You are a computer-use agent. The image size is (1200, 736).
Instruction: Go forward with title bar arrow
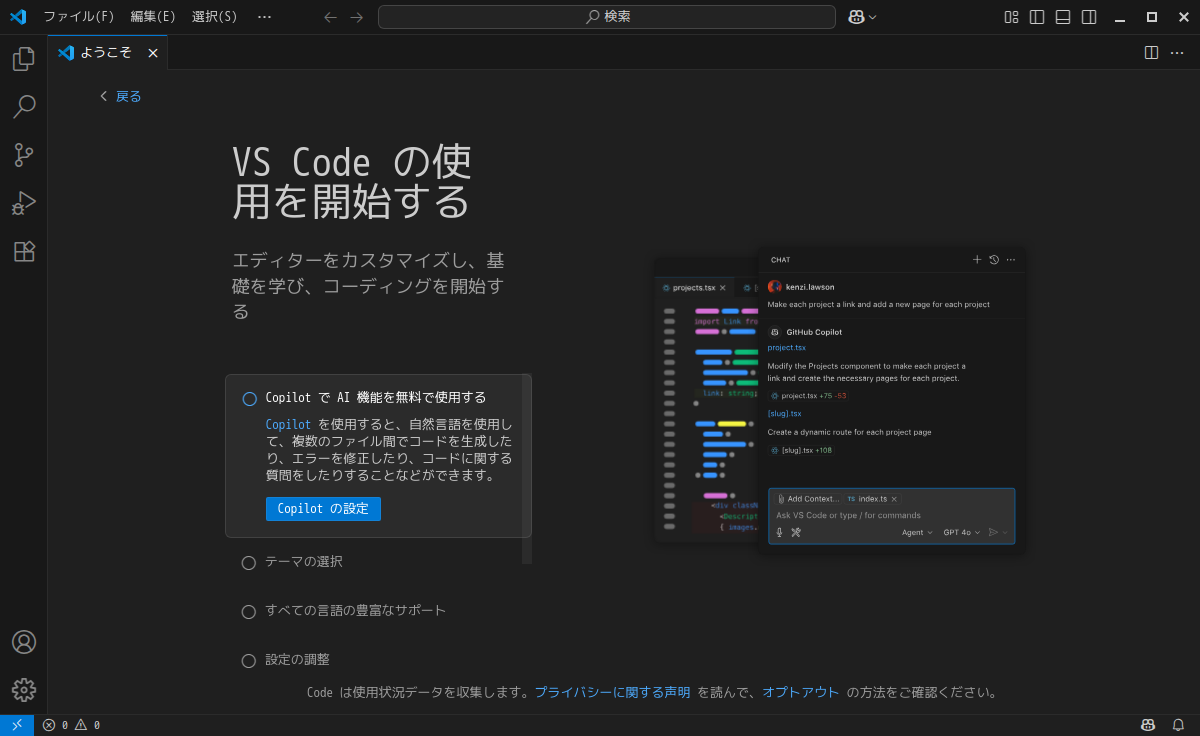[357, 17]
